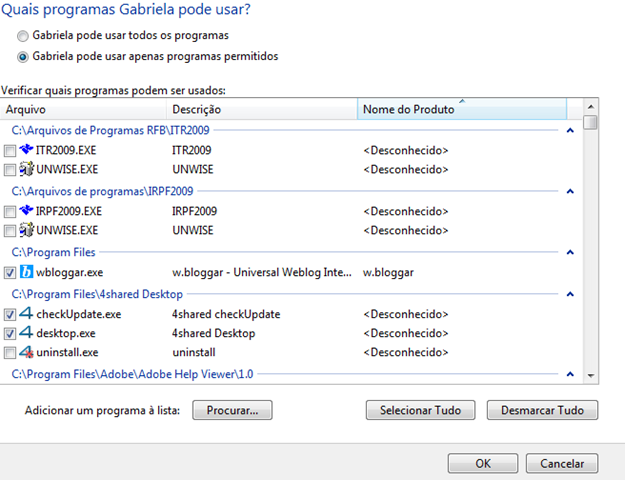
Task: Check the IRPF2009.EXE checkbox
Action: coord(10,212)
